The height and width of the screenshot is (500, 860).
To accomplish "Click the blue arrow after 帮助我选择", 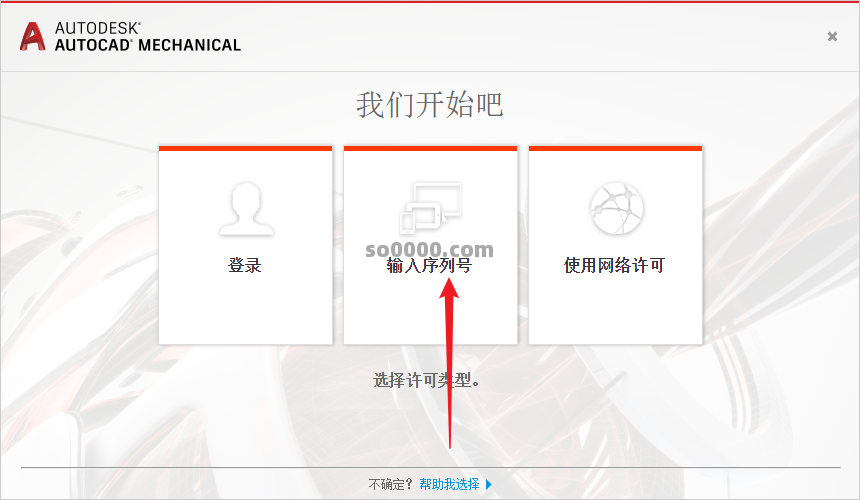I will (x=489, y=485).
